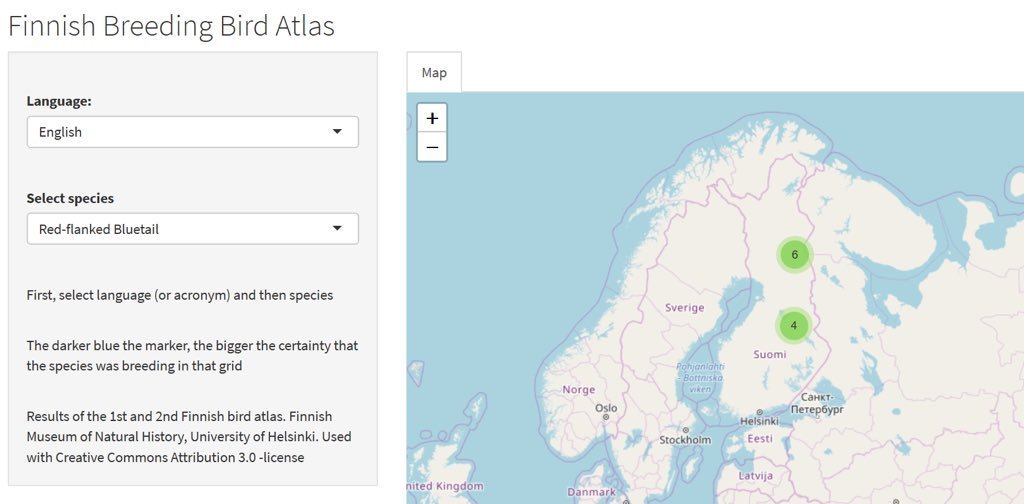Zoom out on the map
The image size is (1024, 504).
432,147
